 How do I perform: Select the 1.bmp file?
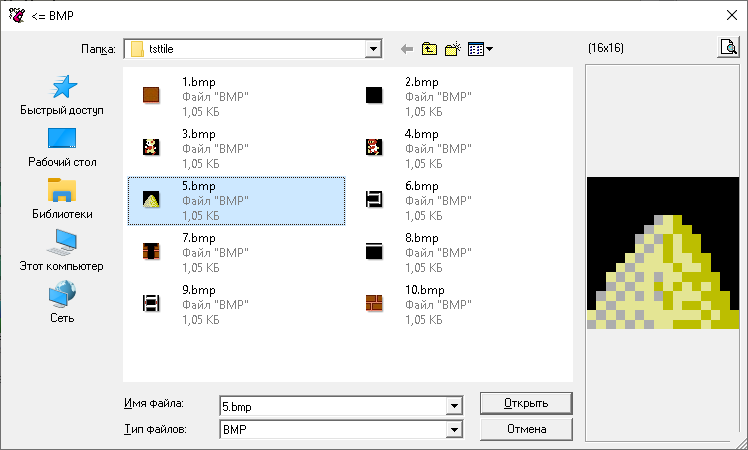click(197, 96)
